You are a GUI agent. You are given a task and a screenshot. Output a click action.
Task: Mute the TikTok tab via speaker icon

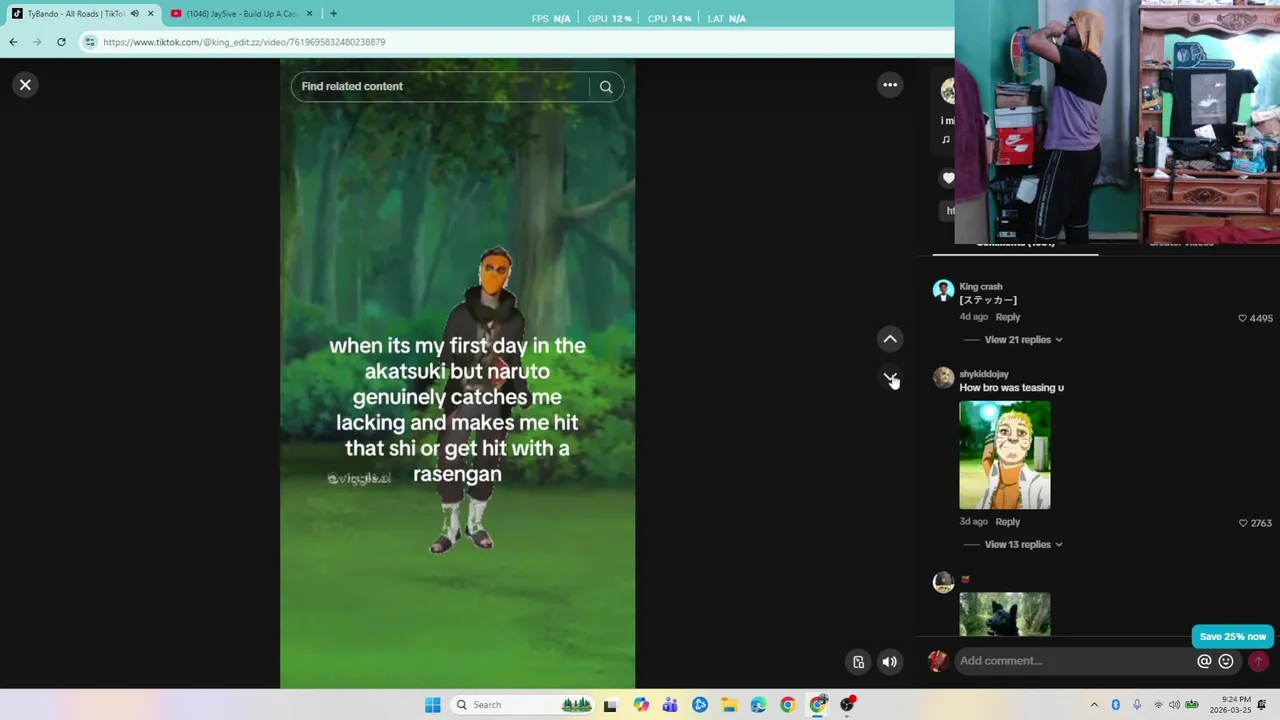click(134, 14)
